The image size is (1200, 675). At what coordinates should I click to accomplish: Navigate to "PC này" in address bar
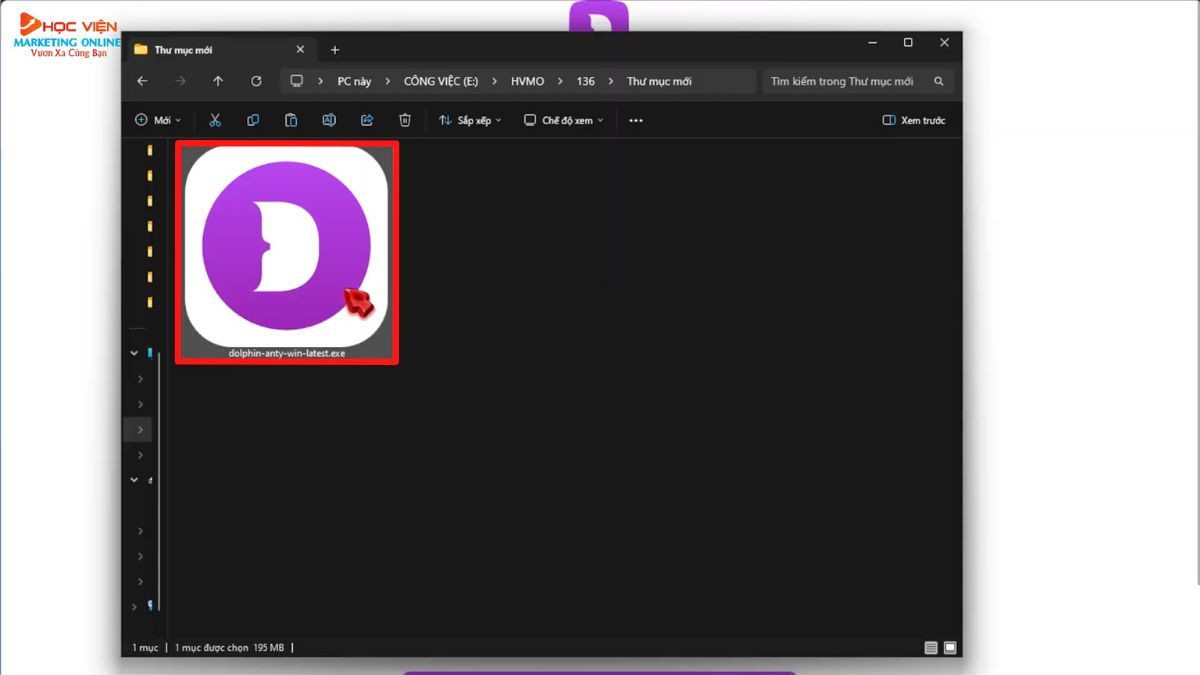[354, 81]
